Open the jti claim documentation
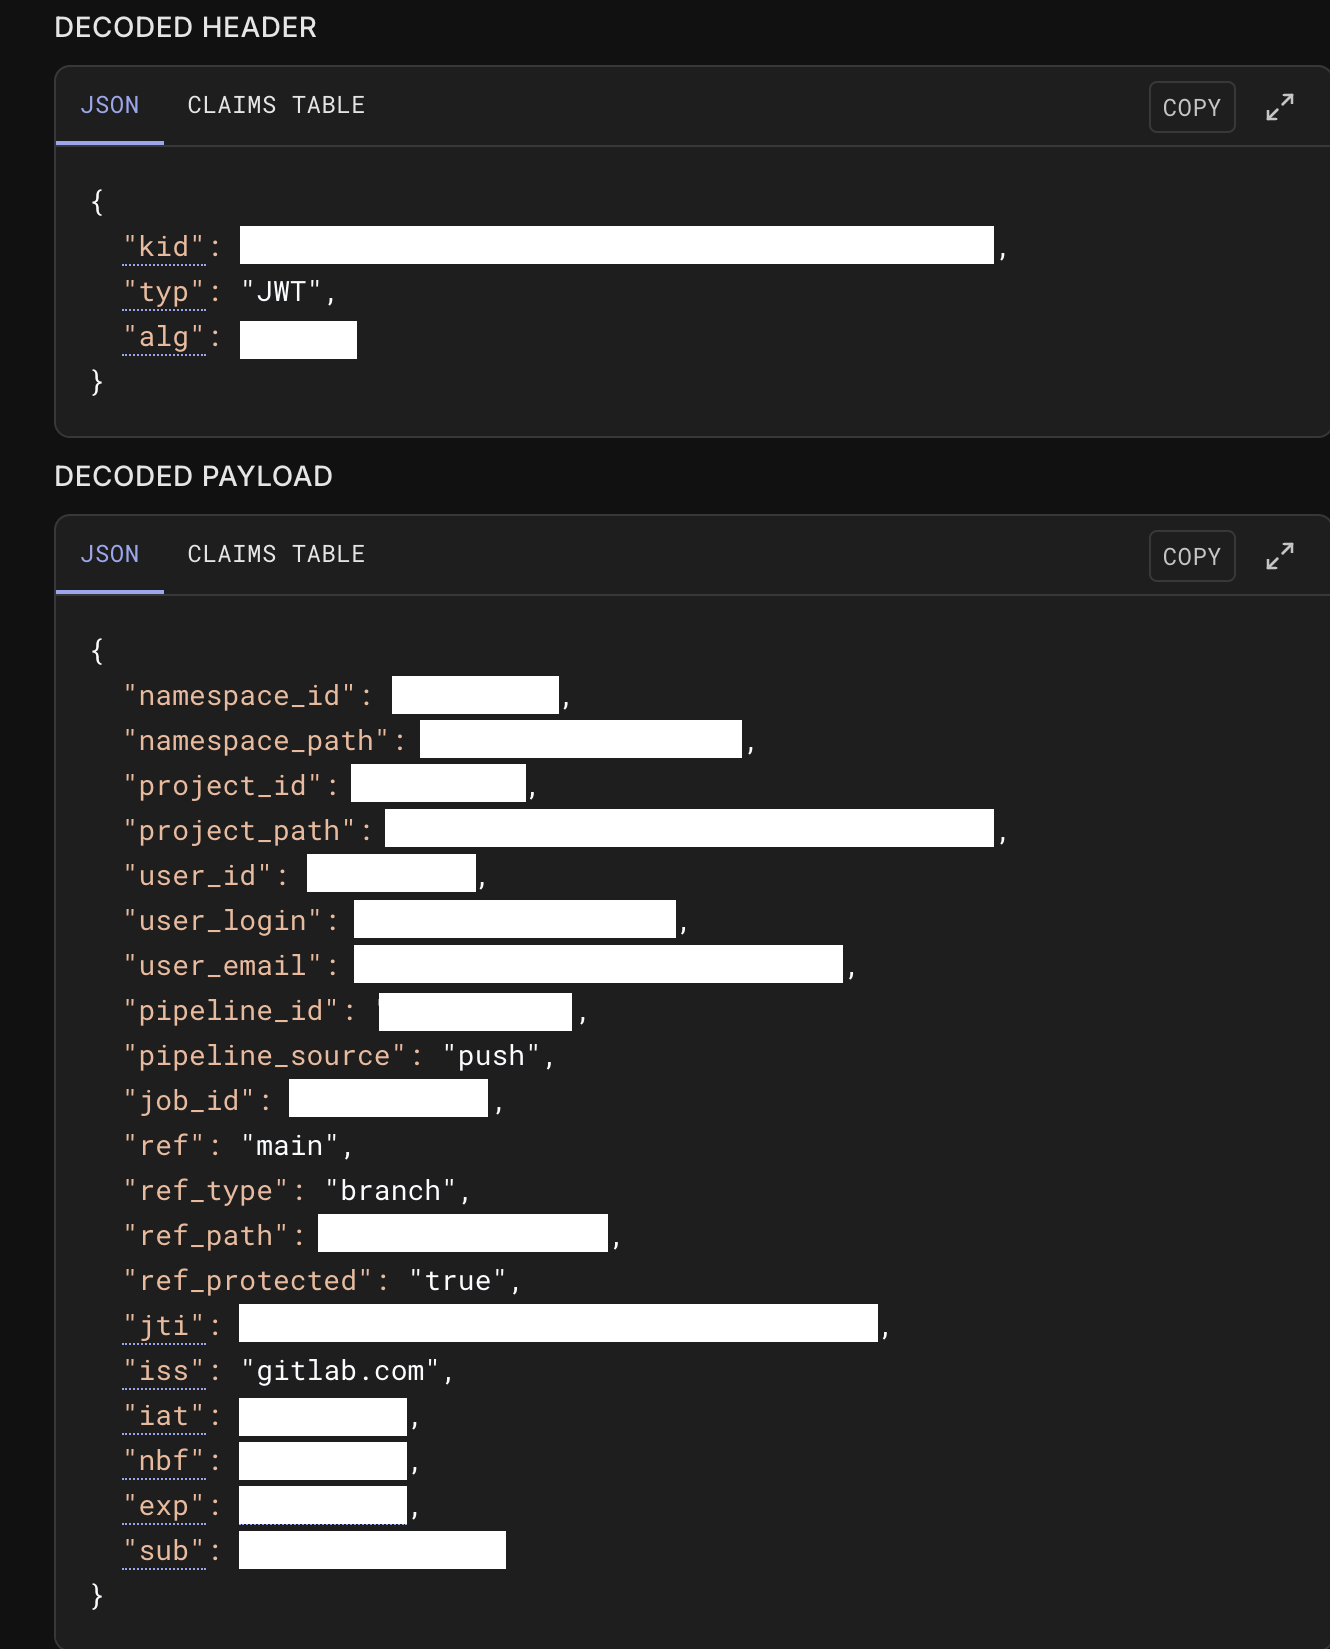 click(164, 1324)
